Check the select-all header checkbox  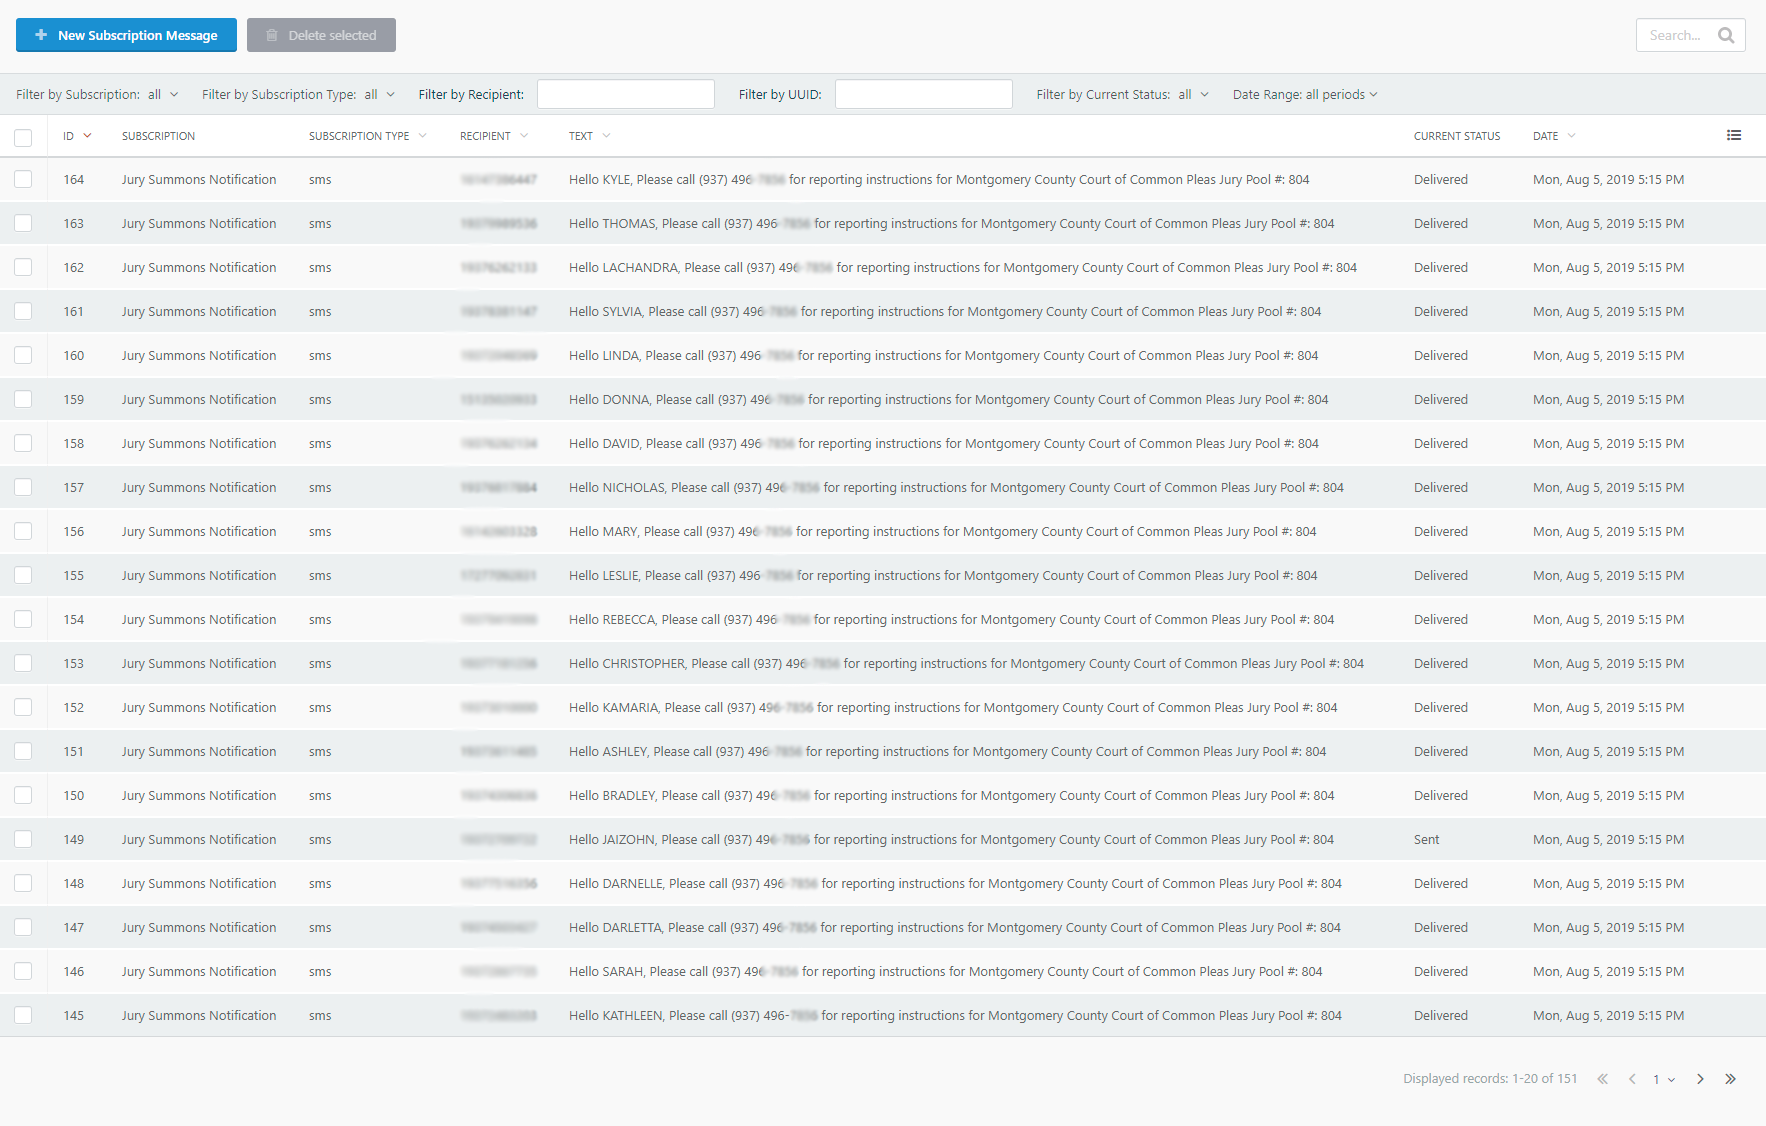point(23,137)
